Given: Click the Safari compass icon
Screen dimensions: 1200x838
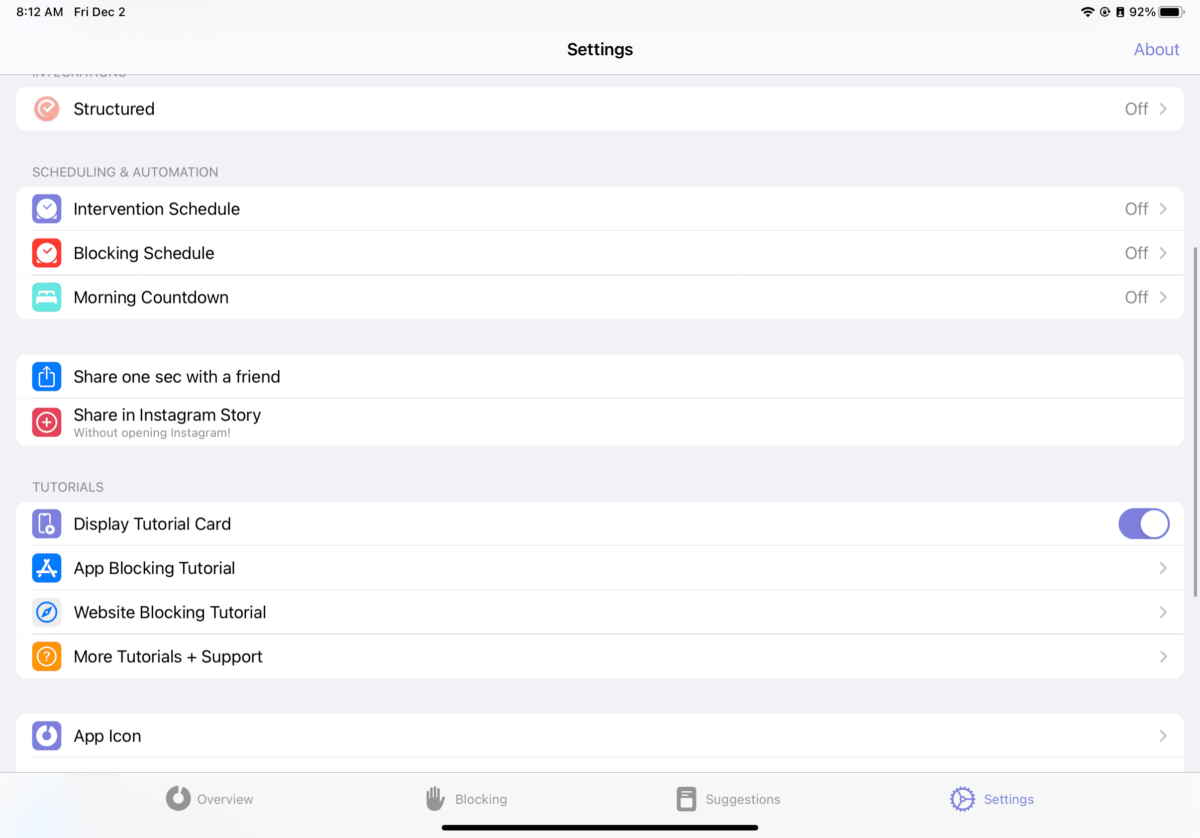Looking at the screenshot, I should [47, 612].
